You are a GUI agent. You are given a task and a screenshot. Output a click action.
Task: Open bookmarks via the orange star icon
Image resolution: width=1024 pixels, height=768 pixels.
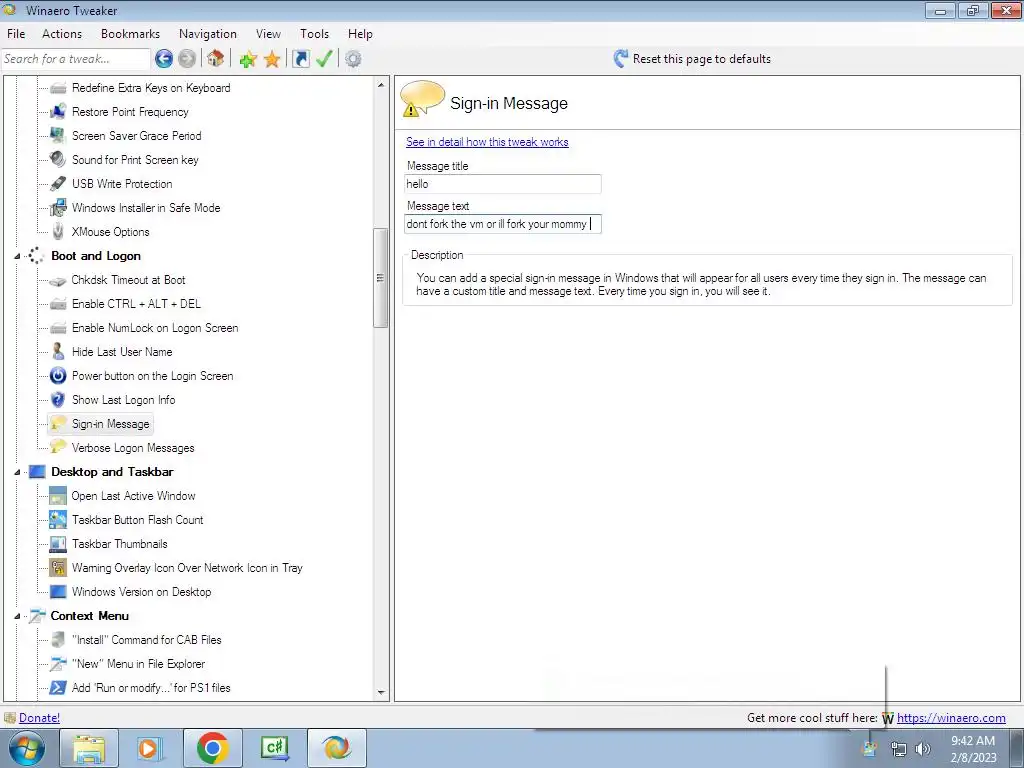(272, 59)
